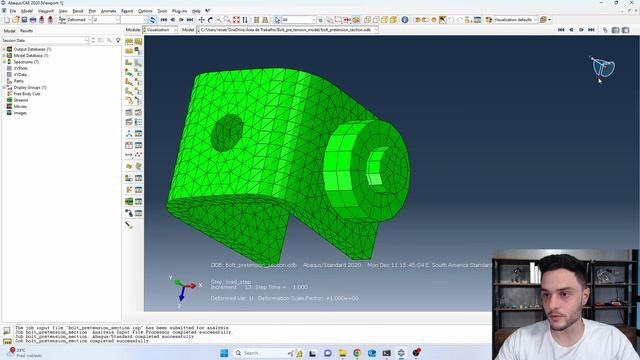Click the Activate View Cut icon

129,178
